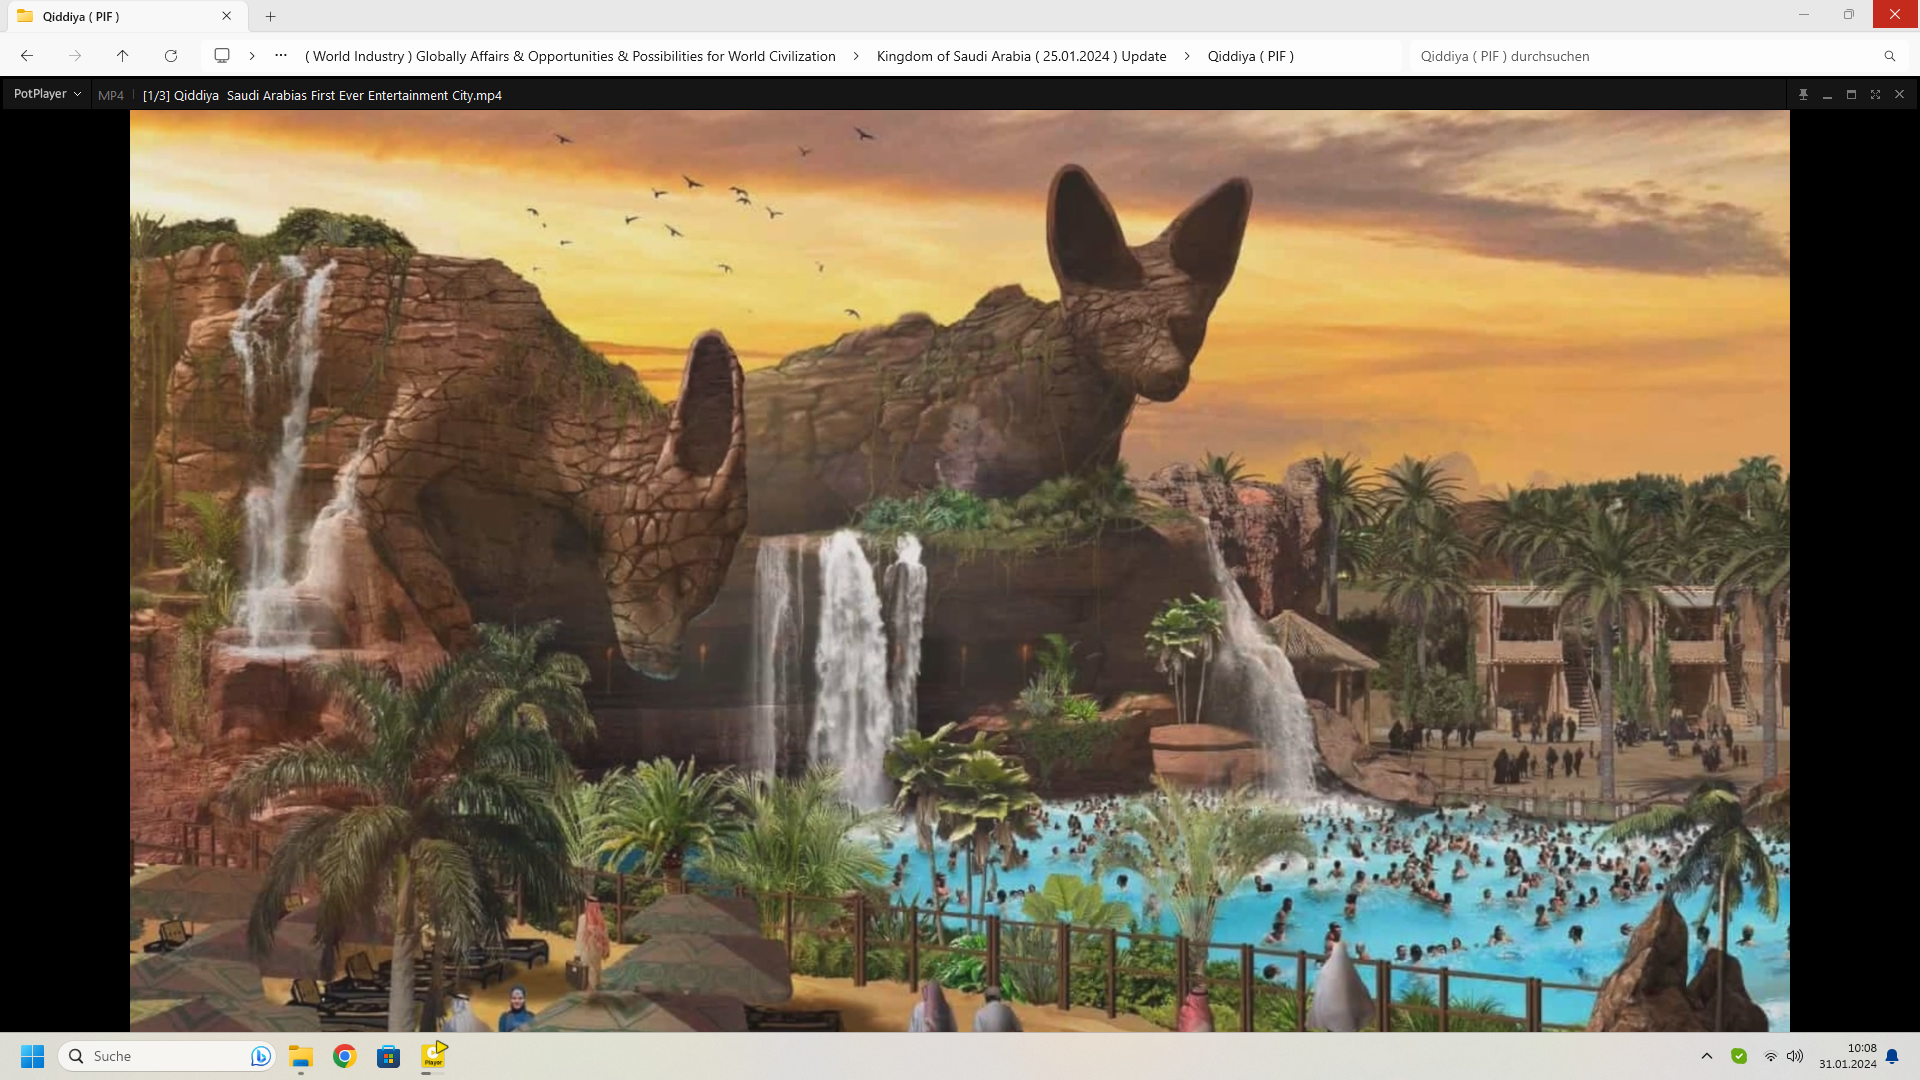Open File Explorer from the taskbar

301,1056
